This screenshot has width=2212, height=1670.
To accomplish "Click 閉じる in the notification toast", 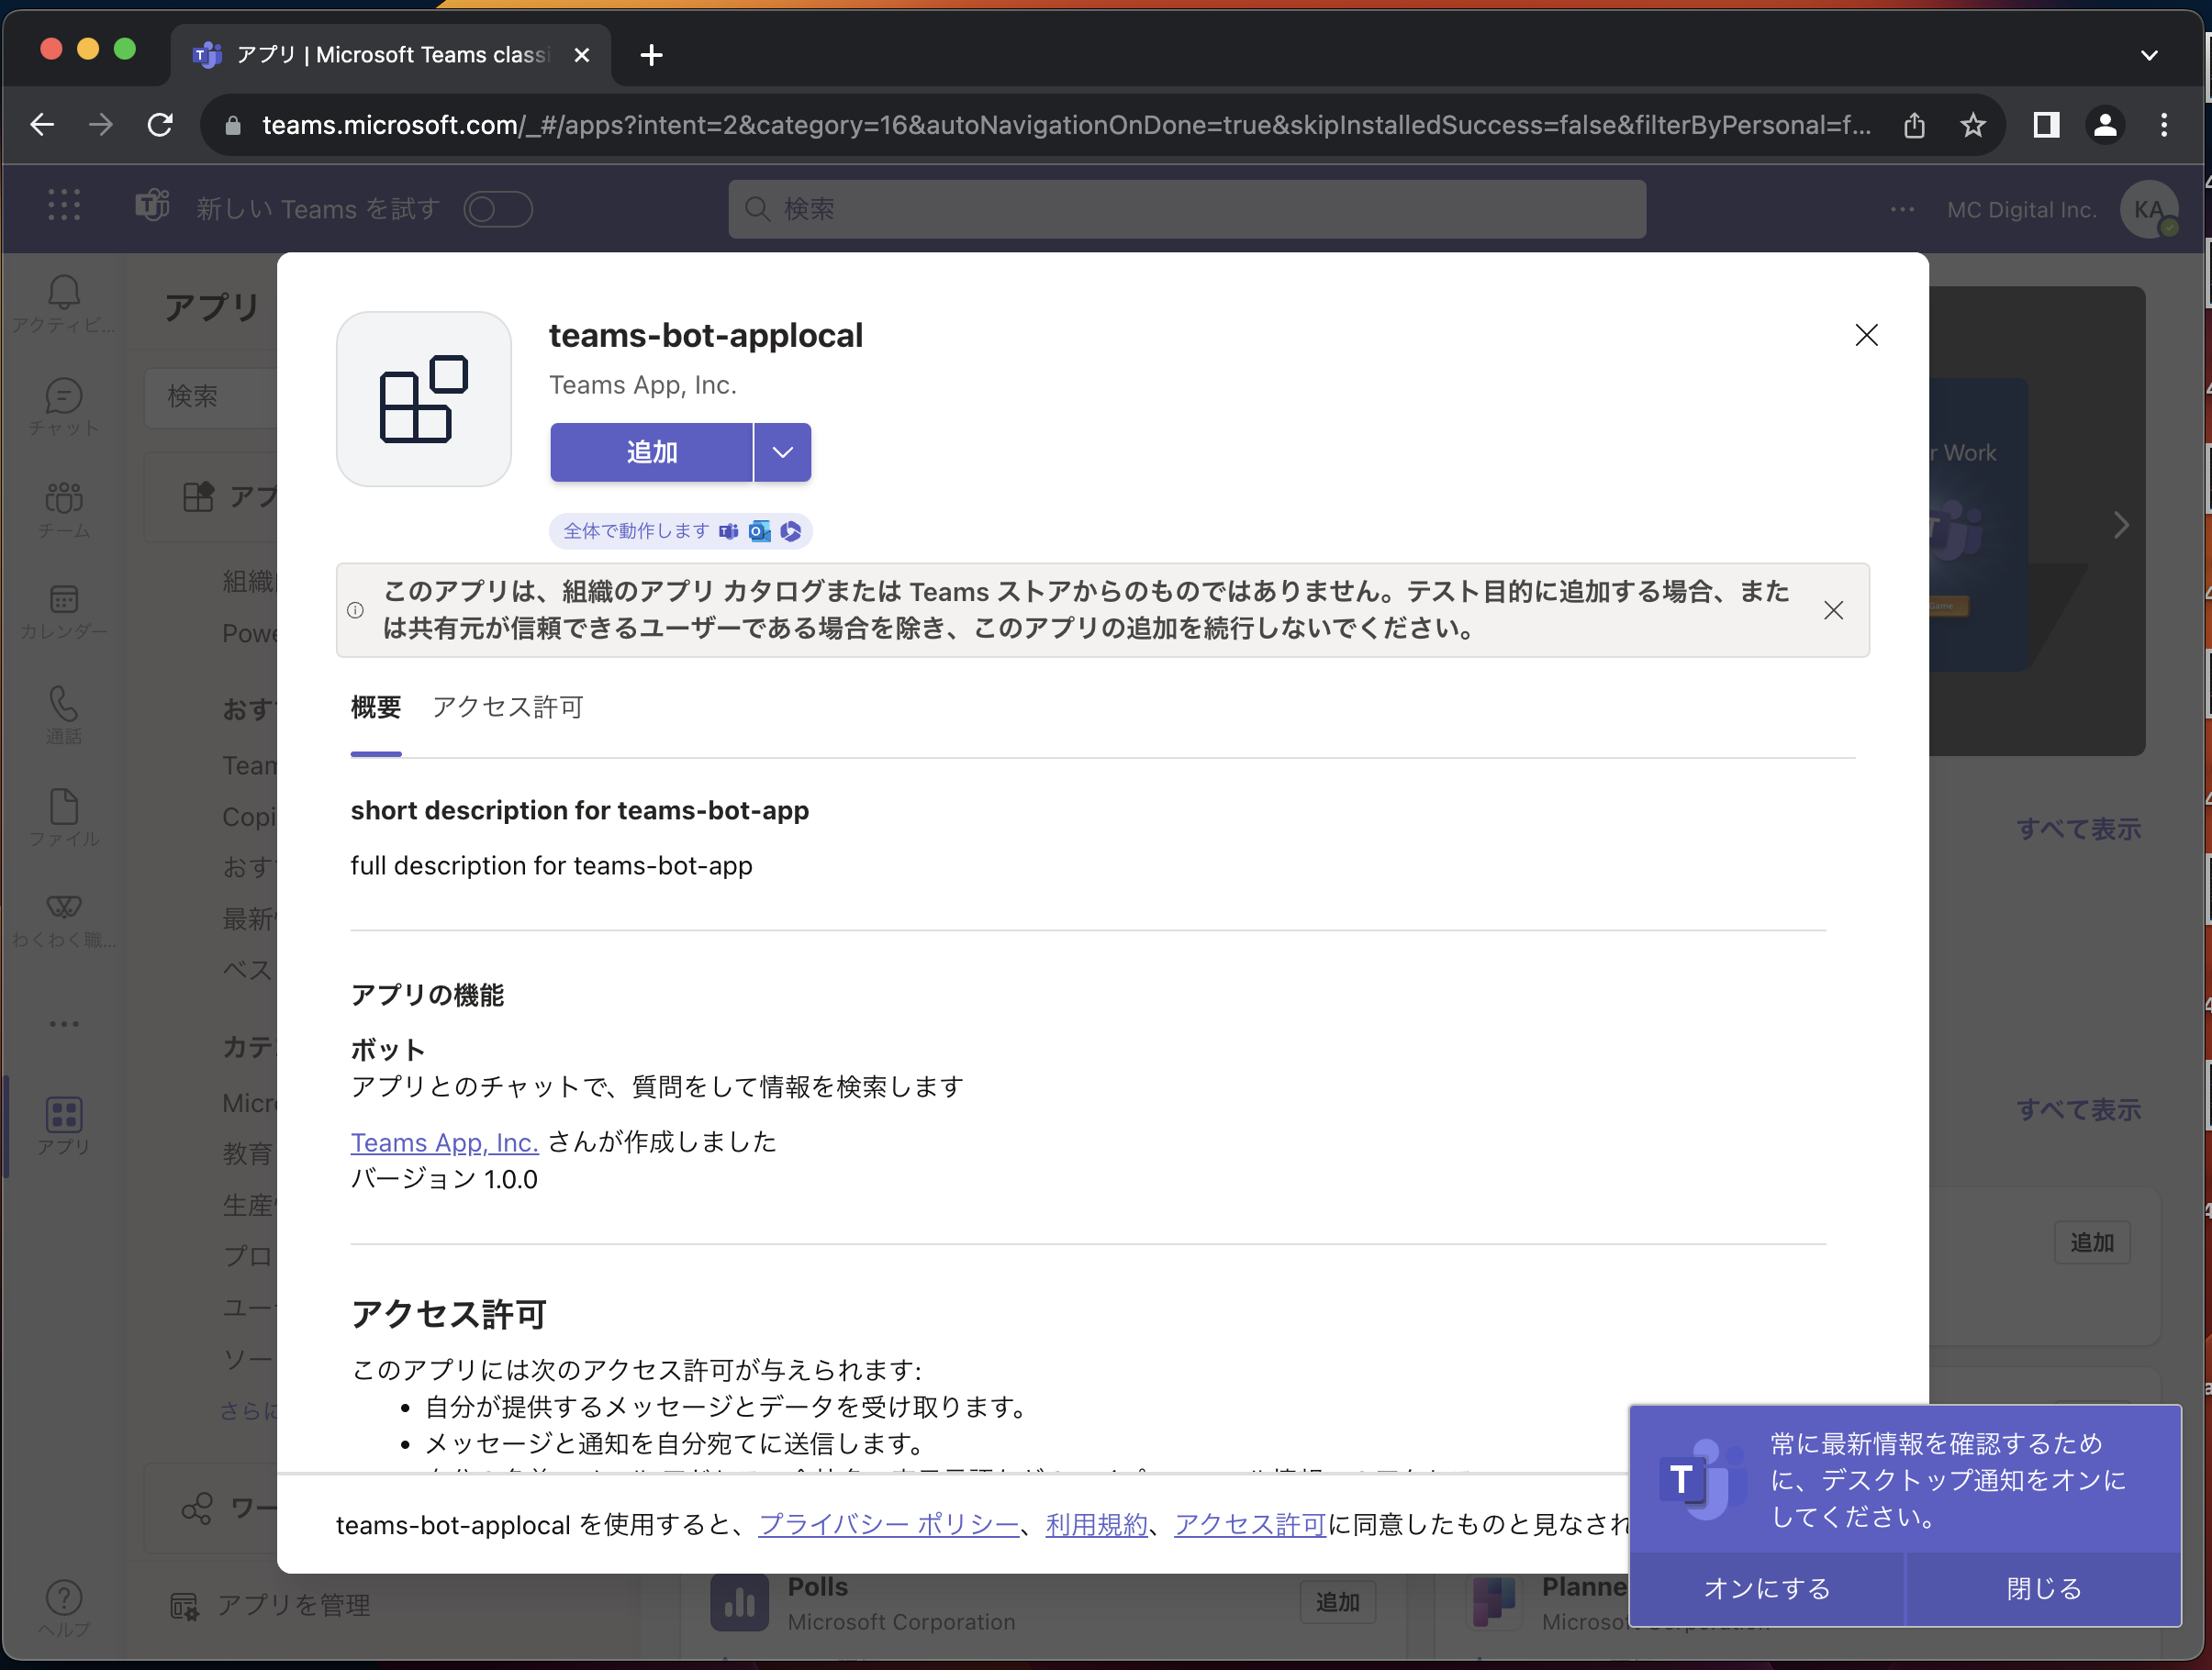I will (2044, 1588).
